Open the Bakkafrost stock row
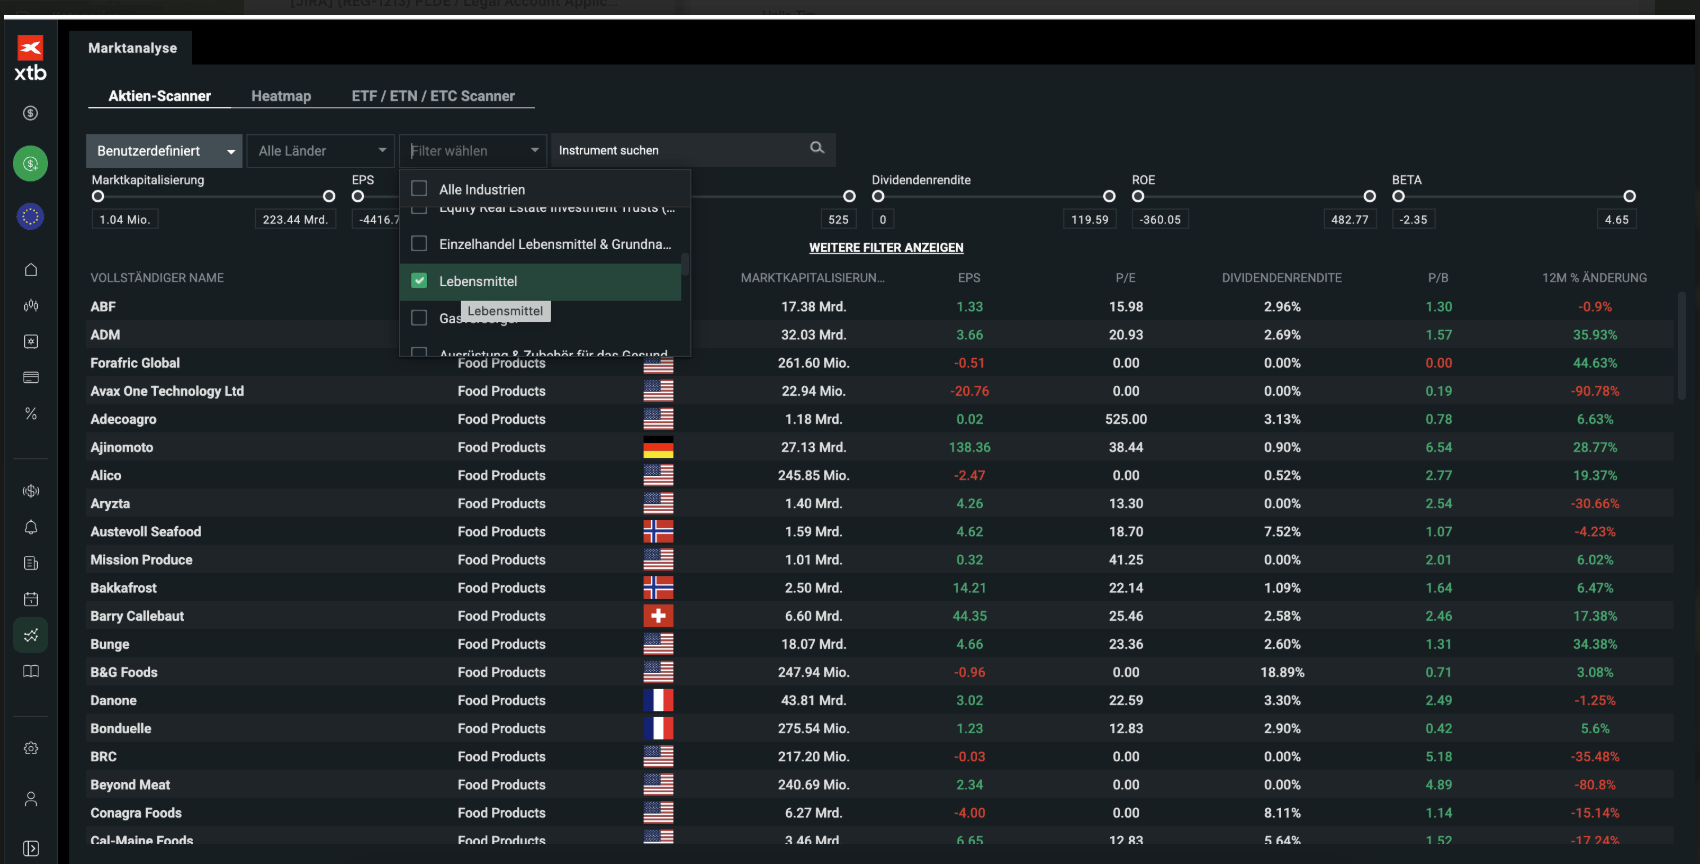 (881, 588)
